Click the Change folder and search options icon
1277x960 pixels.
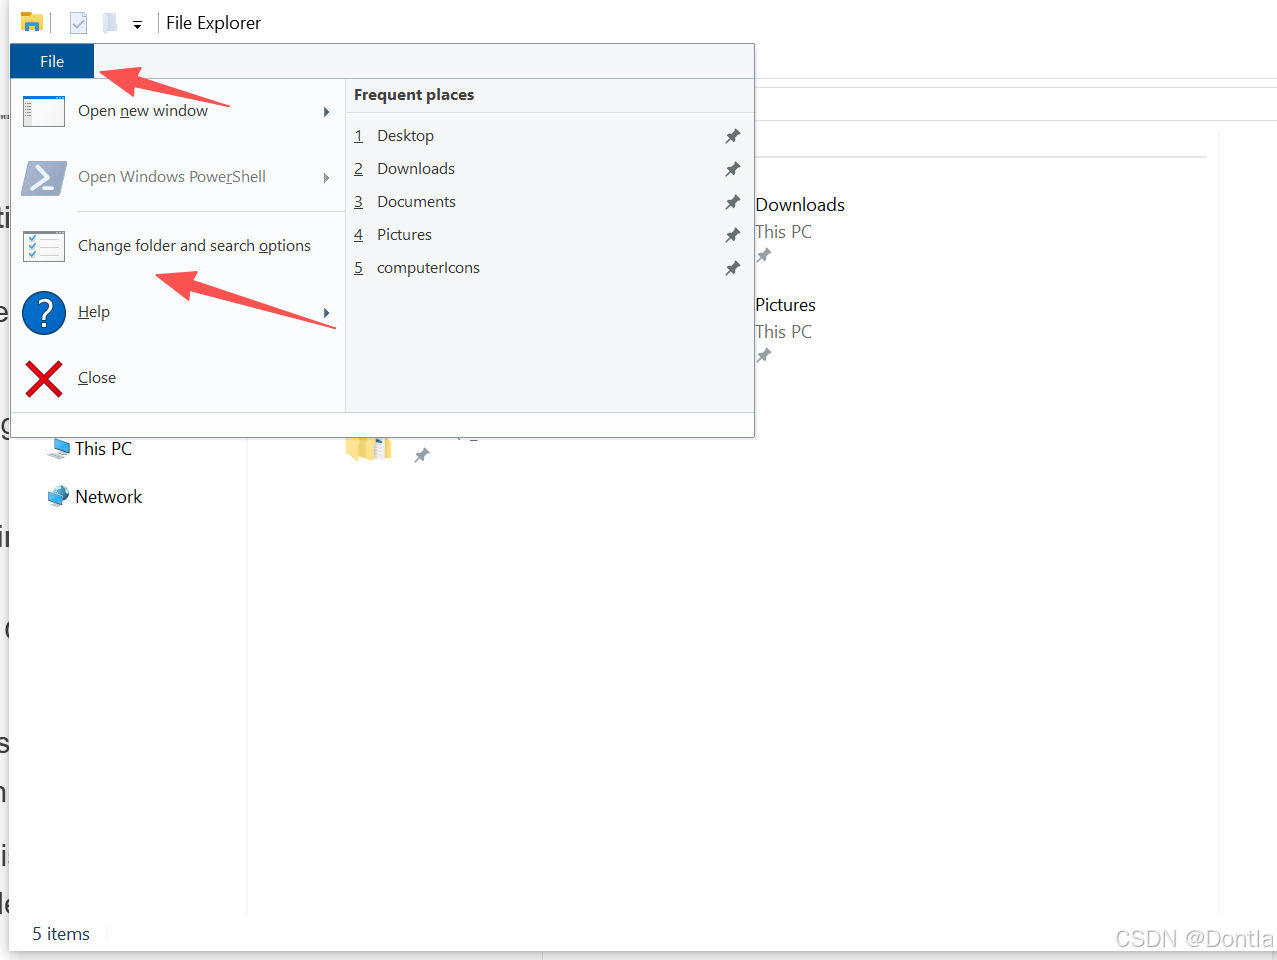[43, 245]
